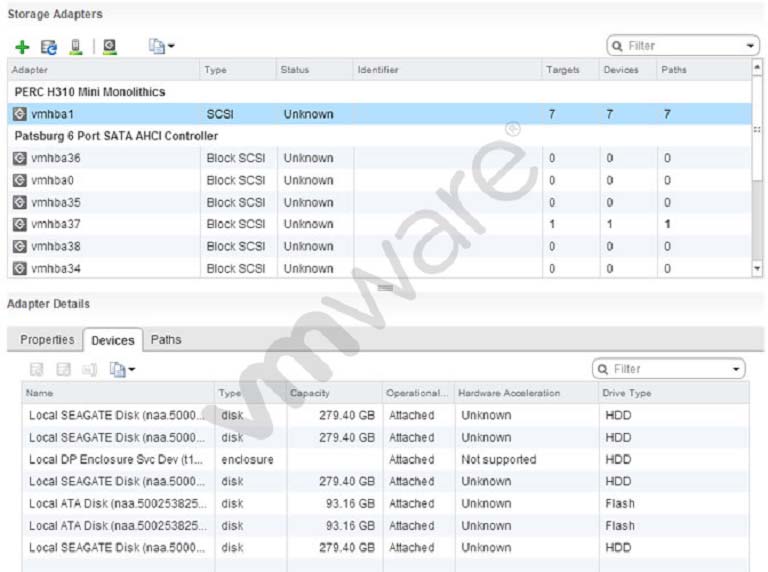Click the third disabled device toolbar icon

(x=90, y=369)
